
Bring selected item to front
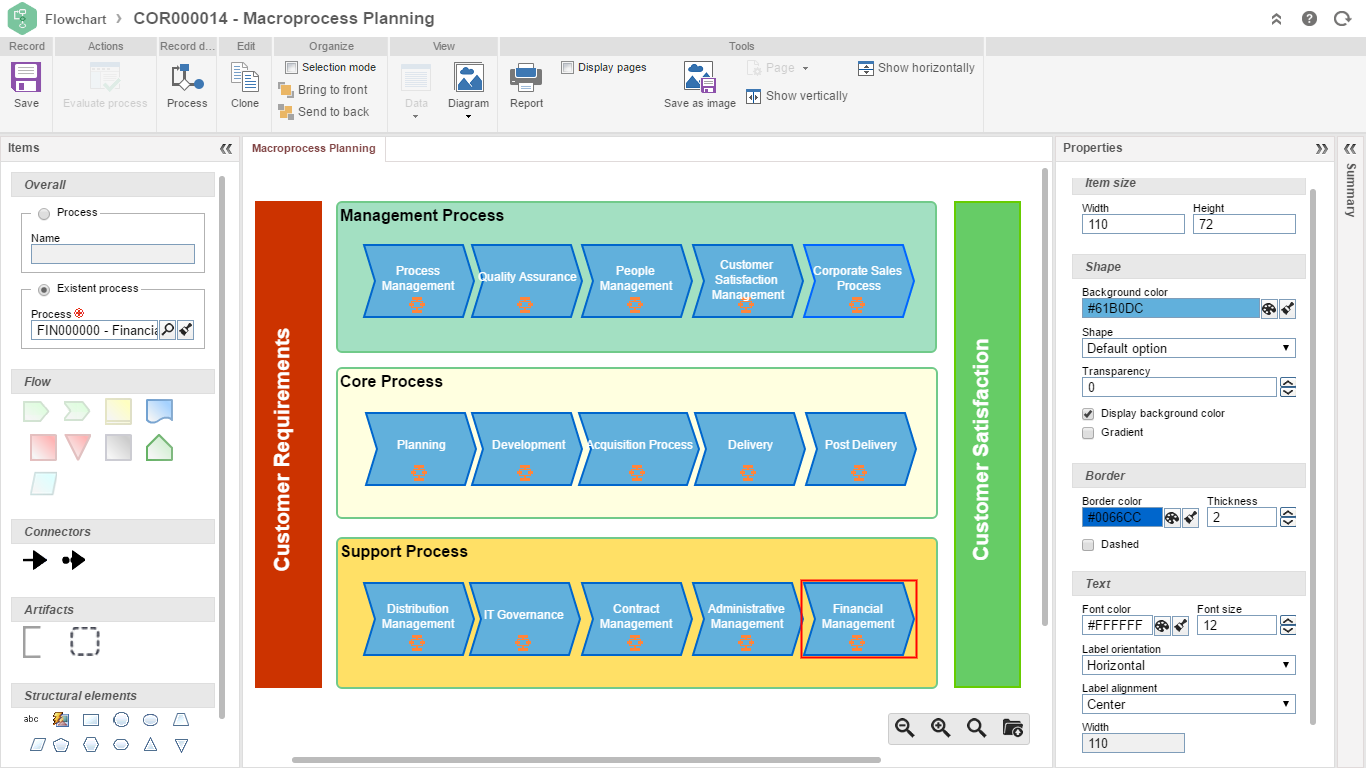[x=323, y=90]
